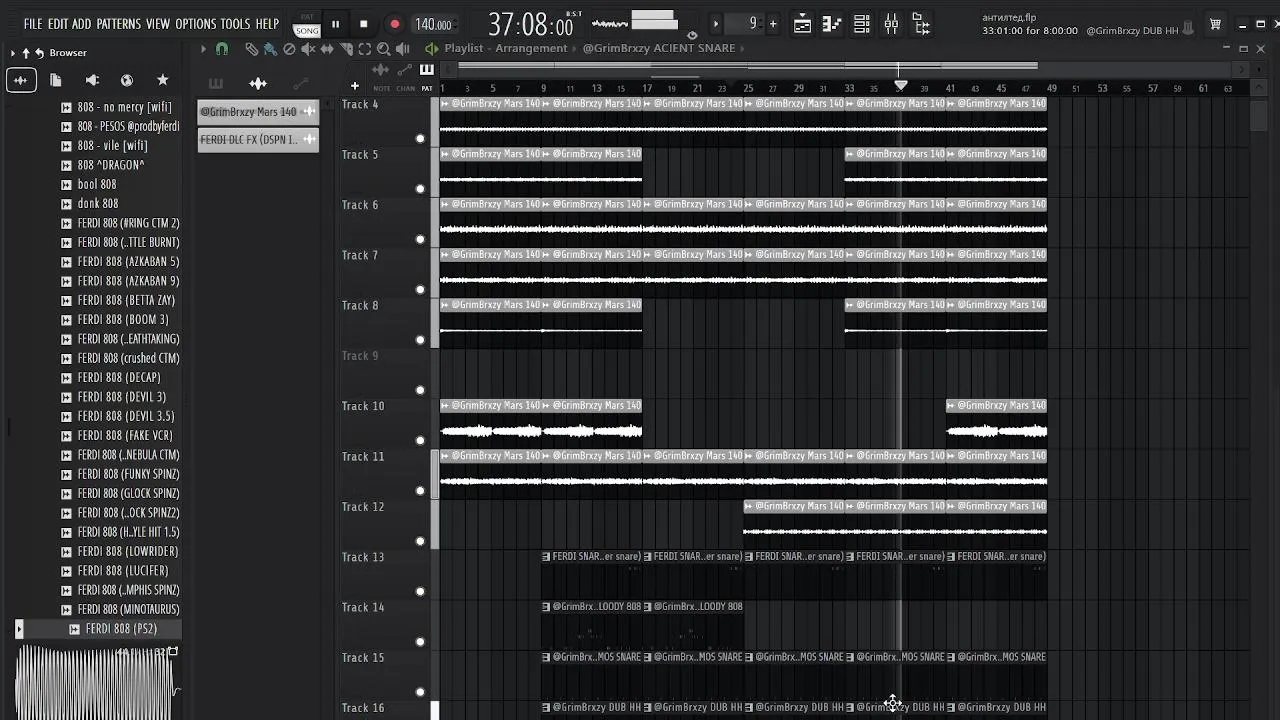Switch timeline focus to NOTE
Screen dimensions: 1280x720
pyautogui.click(x=380, y=88)
